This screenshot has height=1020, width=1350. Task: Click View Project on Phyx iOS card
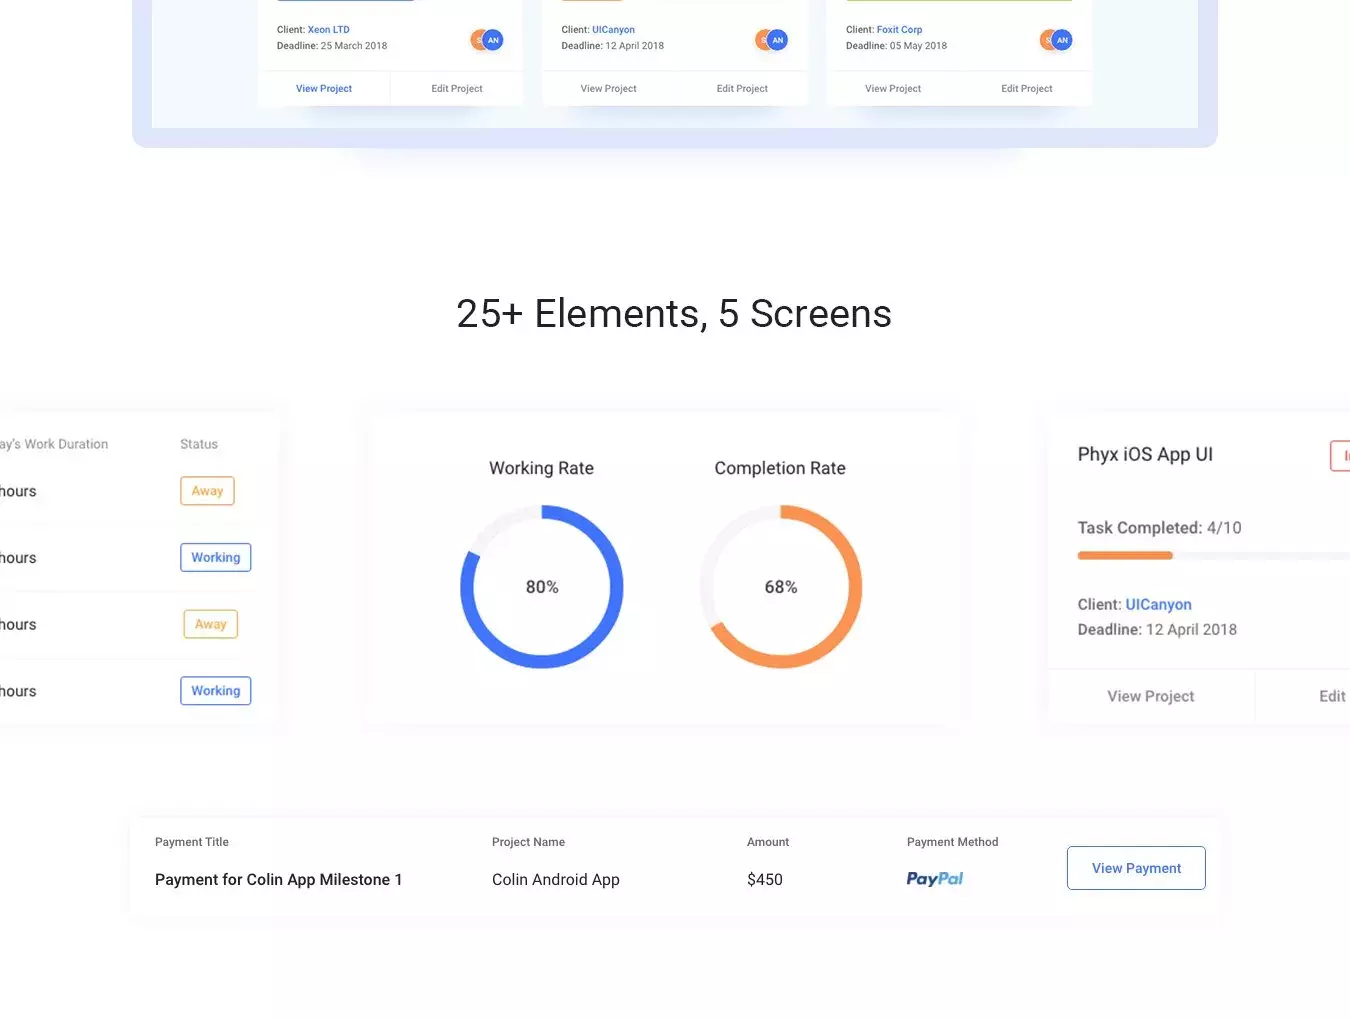click(x=1151, y=696)
